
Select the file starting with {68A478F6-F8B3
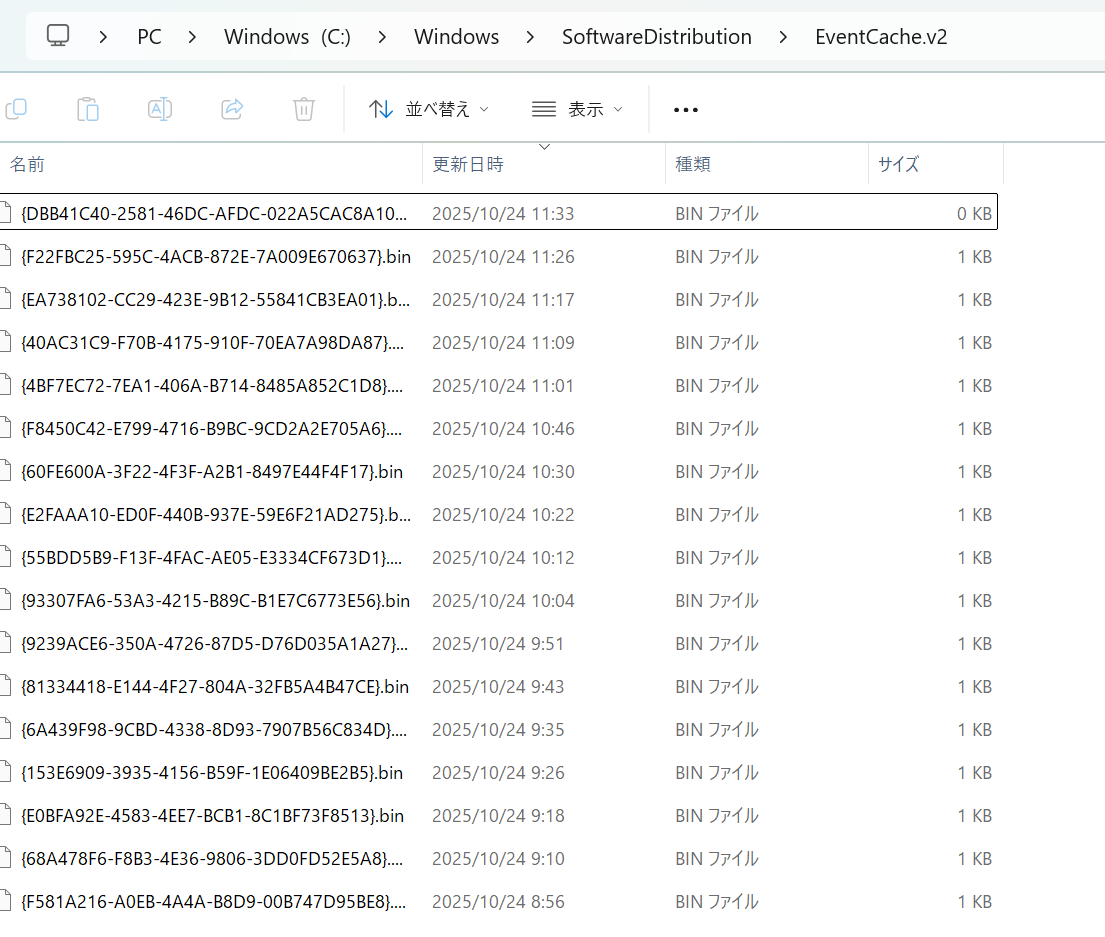click(499, 858)
